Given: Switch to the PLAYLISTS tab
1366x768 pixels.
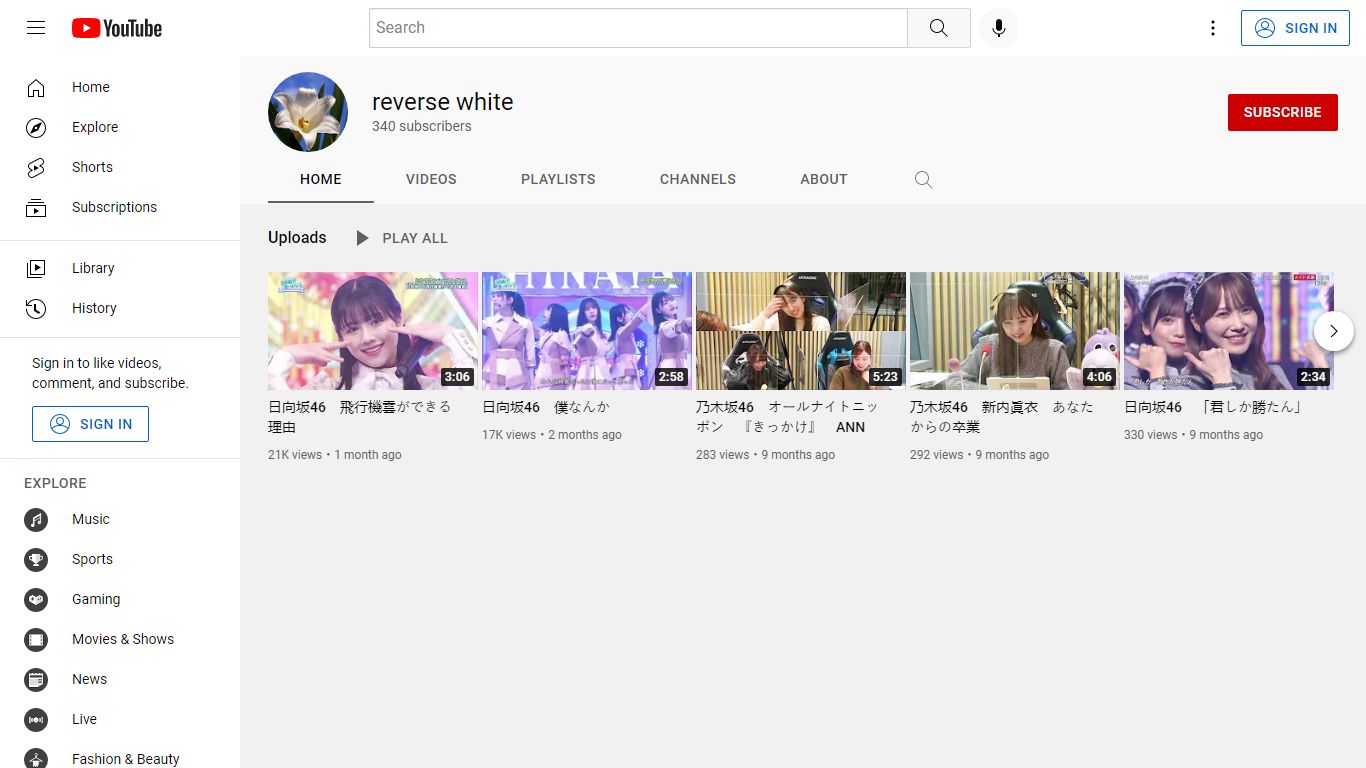Looking at the screenshot, I should [x=558, y=179].
